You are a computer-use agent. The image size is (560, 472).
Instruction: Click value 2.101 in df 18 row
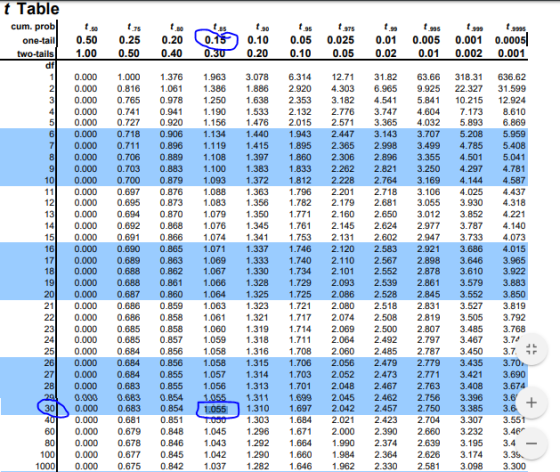tap(342, 271)
